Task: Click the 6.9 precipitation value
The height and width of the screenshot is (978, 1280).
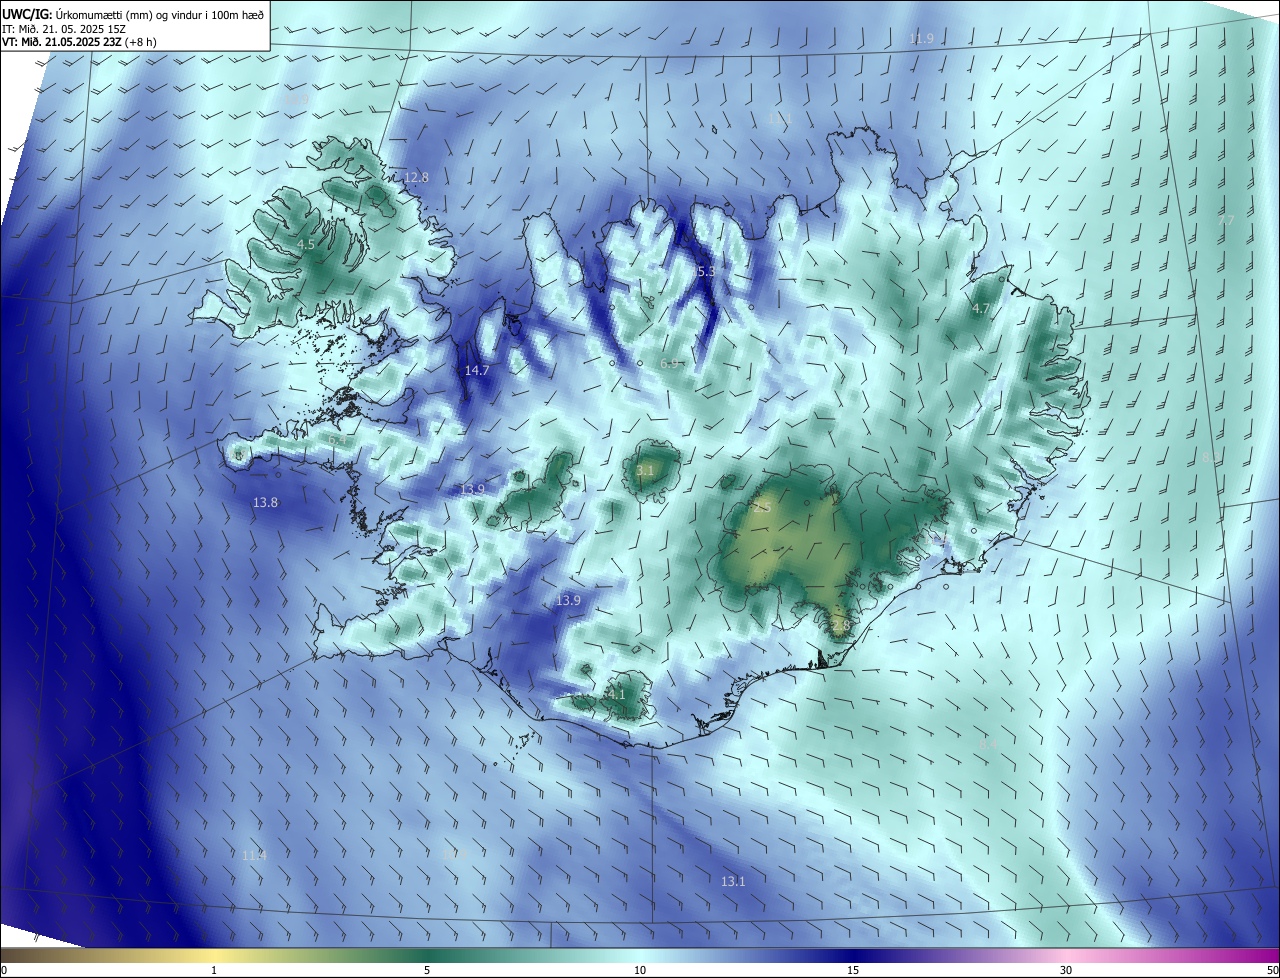Action: (x=670, y=364)
